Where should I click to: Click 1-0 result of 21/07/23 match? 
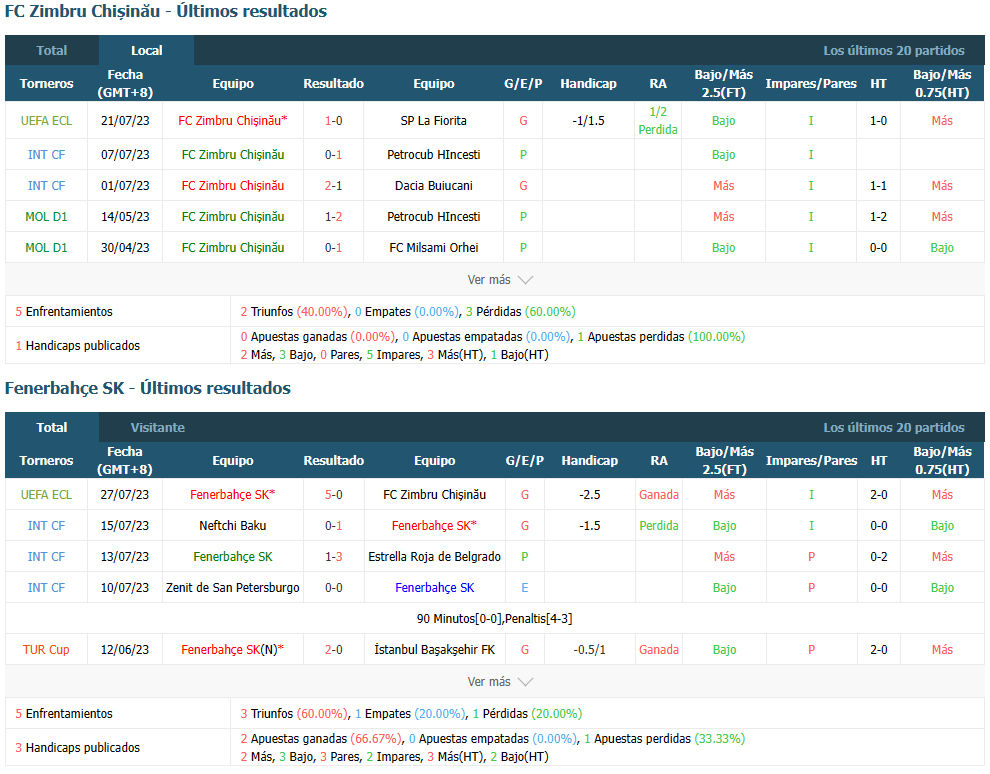point(333,121)
